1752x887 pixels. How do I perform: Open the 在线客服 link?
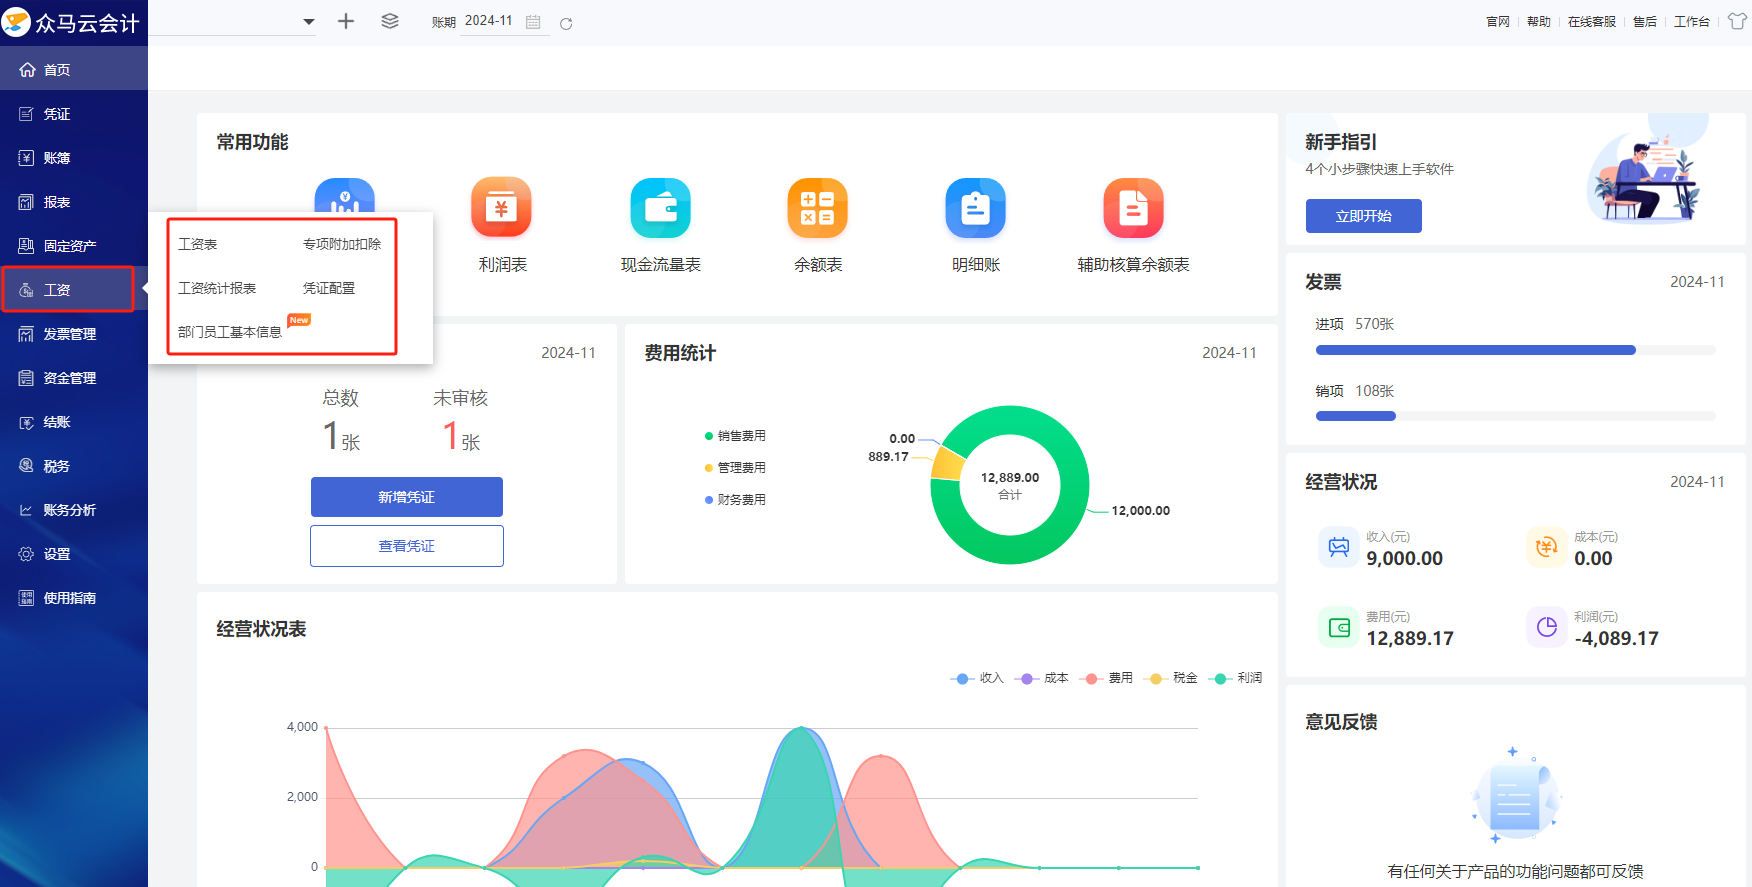click(x=1592, y=22)
